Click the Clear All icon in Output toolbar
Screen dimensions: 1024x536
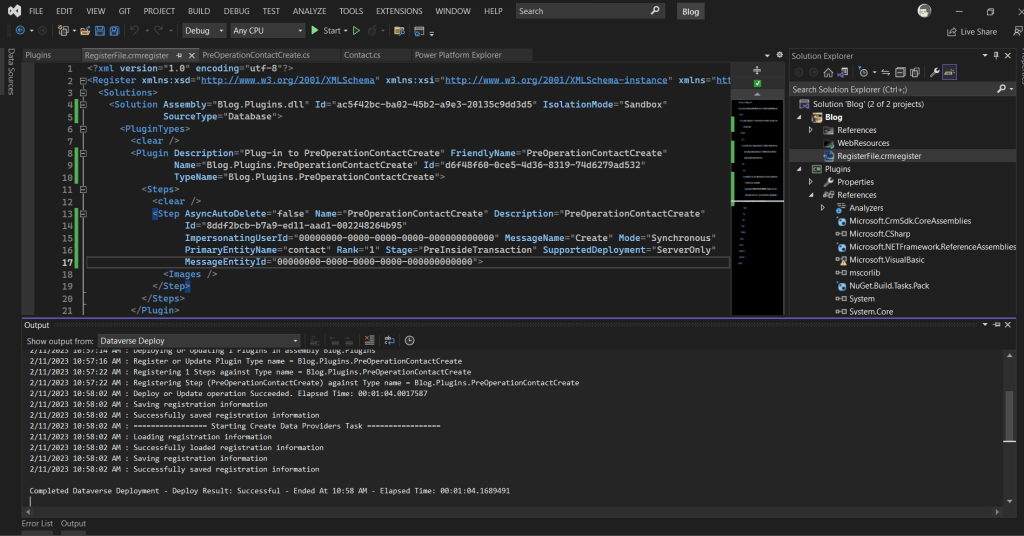point(370,340)
